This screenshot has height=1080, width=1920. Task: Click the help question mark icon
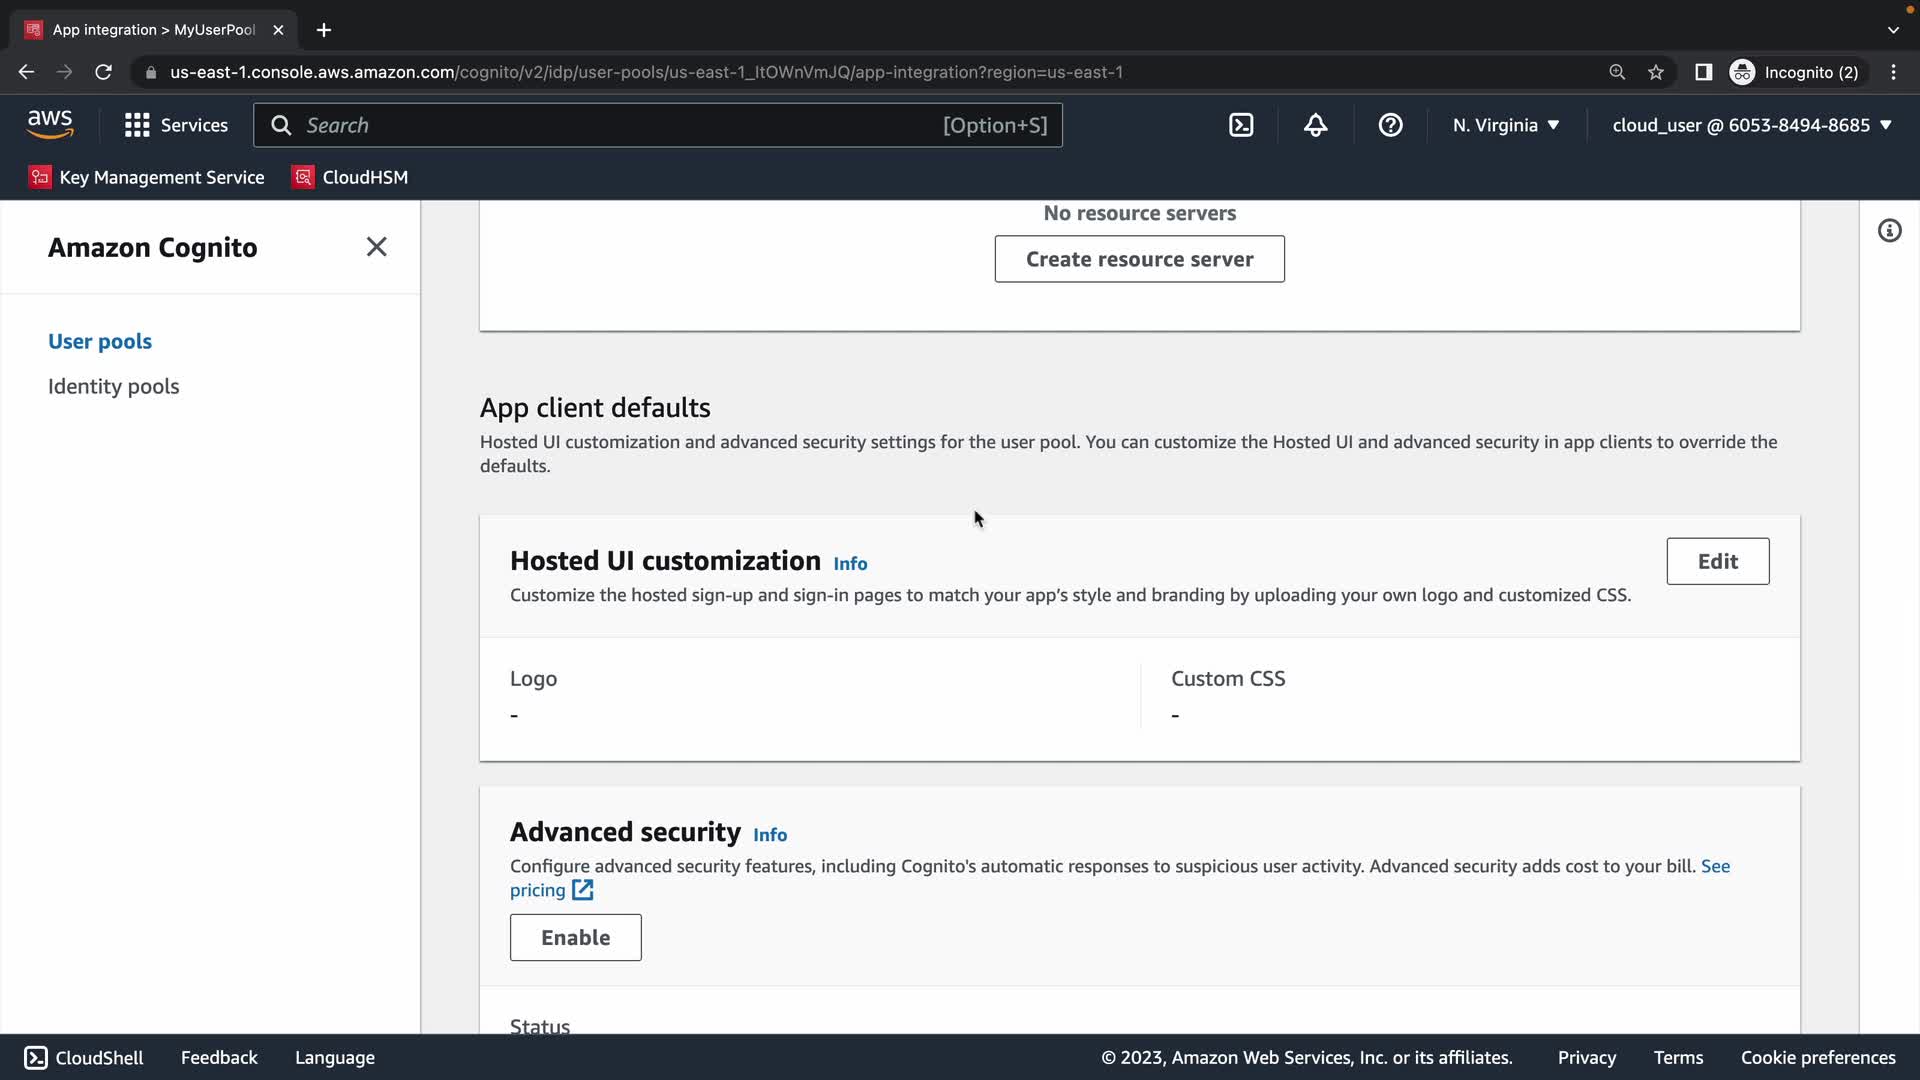[1390, 125]
